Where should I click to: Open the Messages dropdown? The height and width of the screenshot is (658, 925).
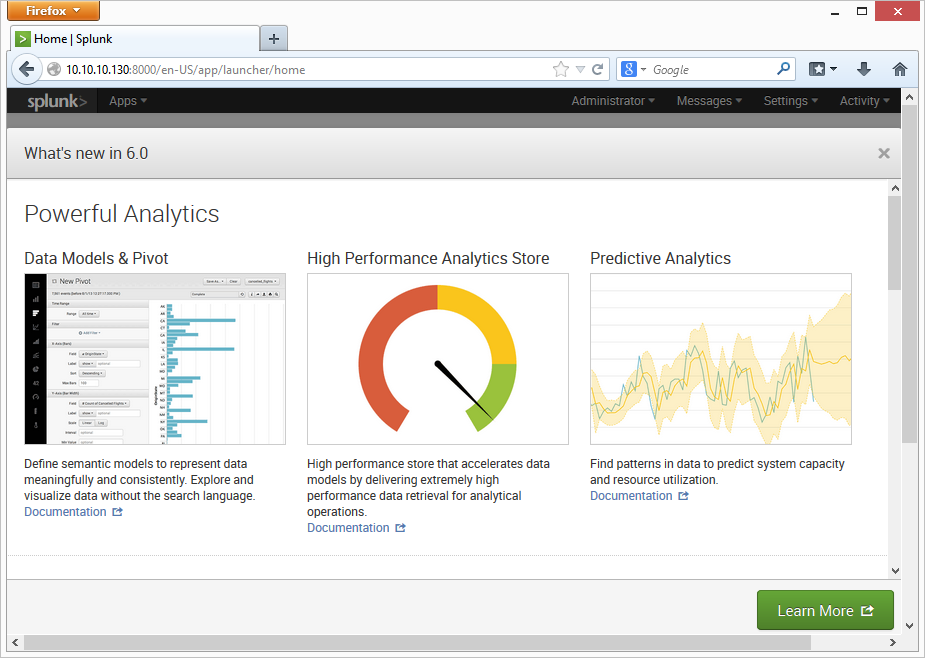(709, 101)
